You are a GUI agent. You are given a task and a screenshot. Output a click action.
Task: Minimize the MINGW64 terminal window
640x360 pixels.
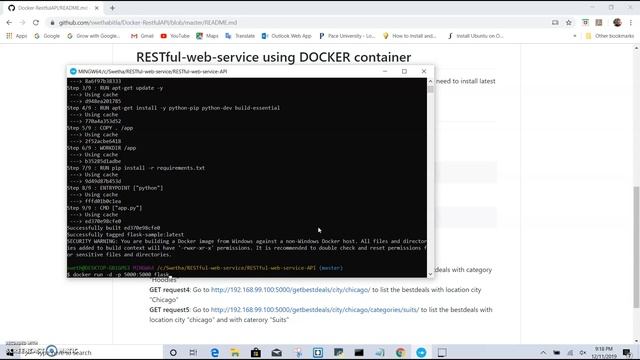point(385,71)
